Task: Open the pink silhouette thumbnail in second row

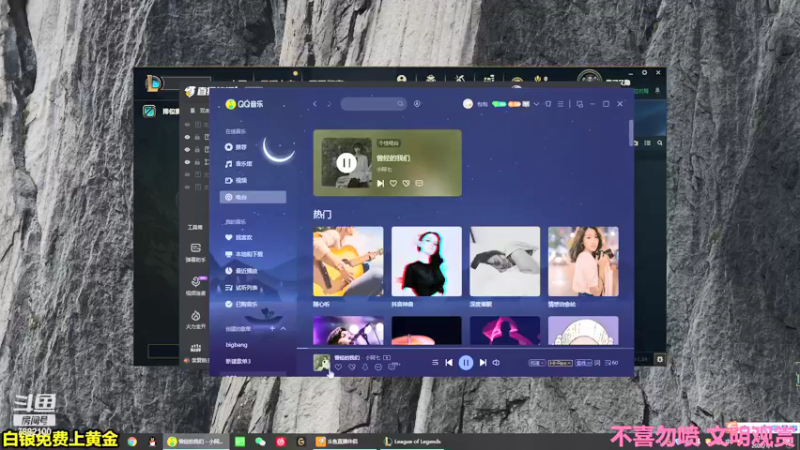Action: point(505,331)
